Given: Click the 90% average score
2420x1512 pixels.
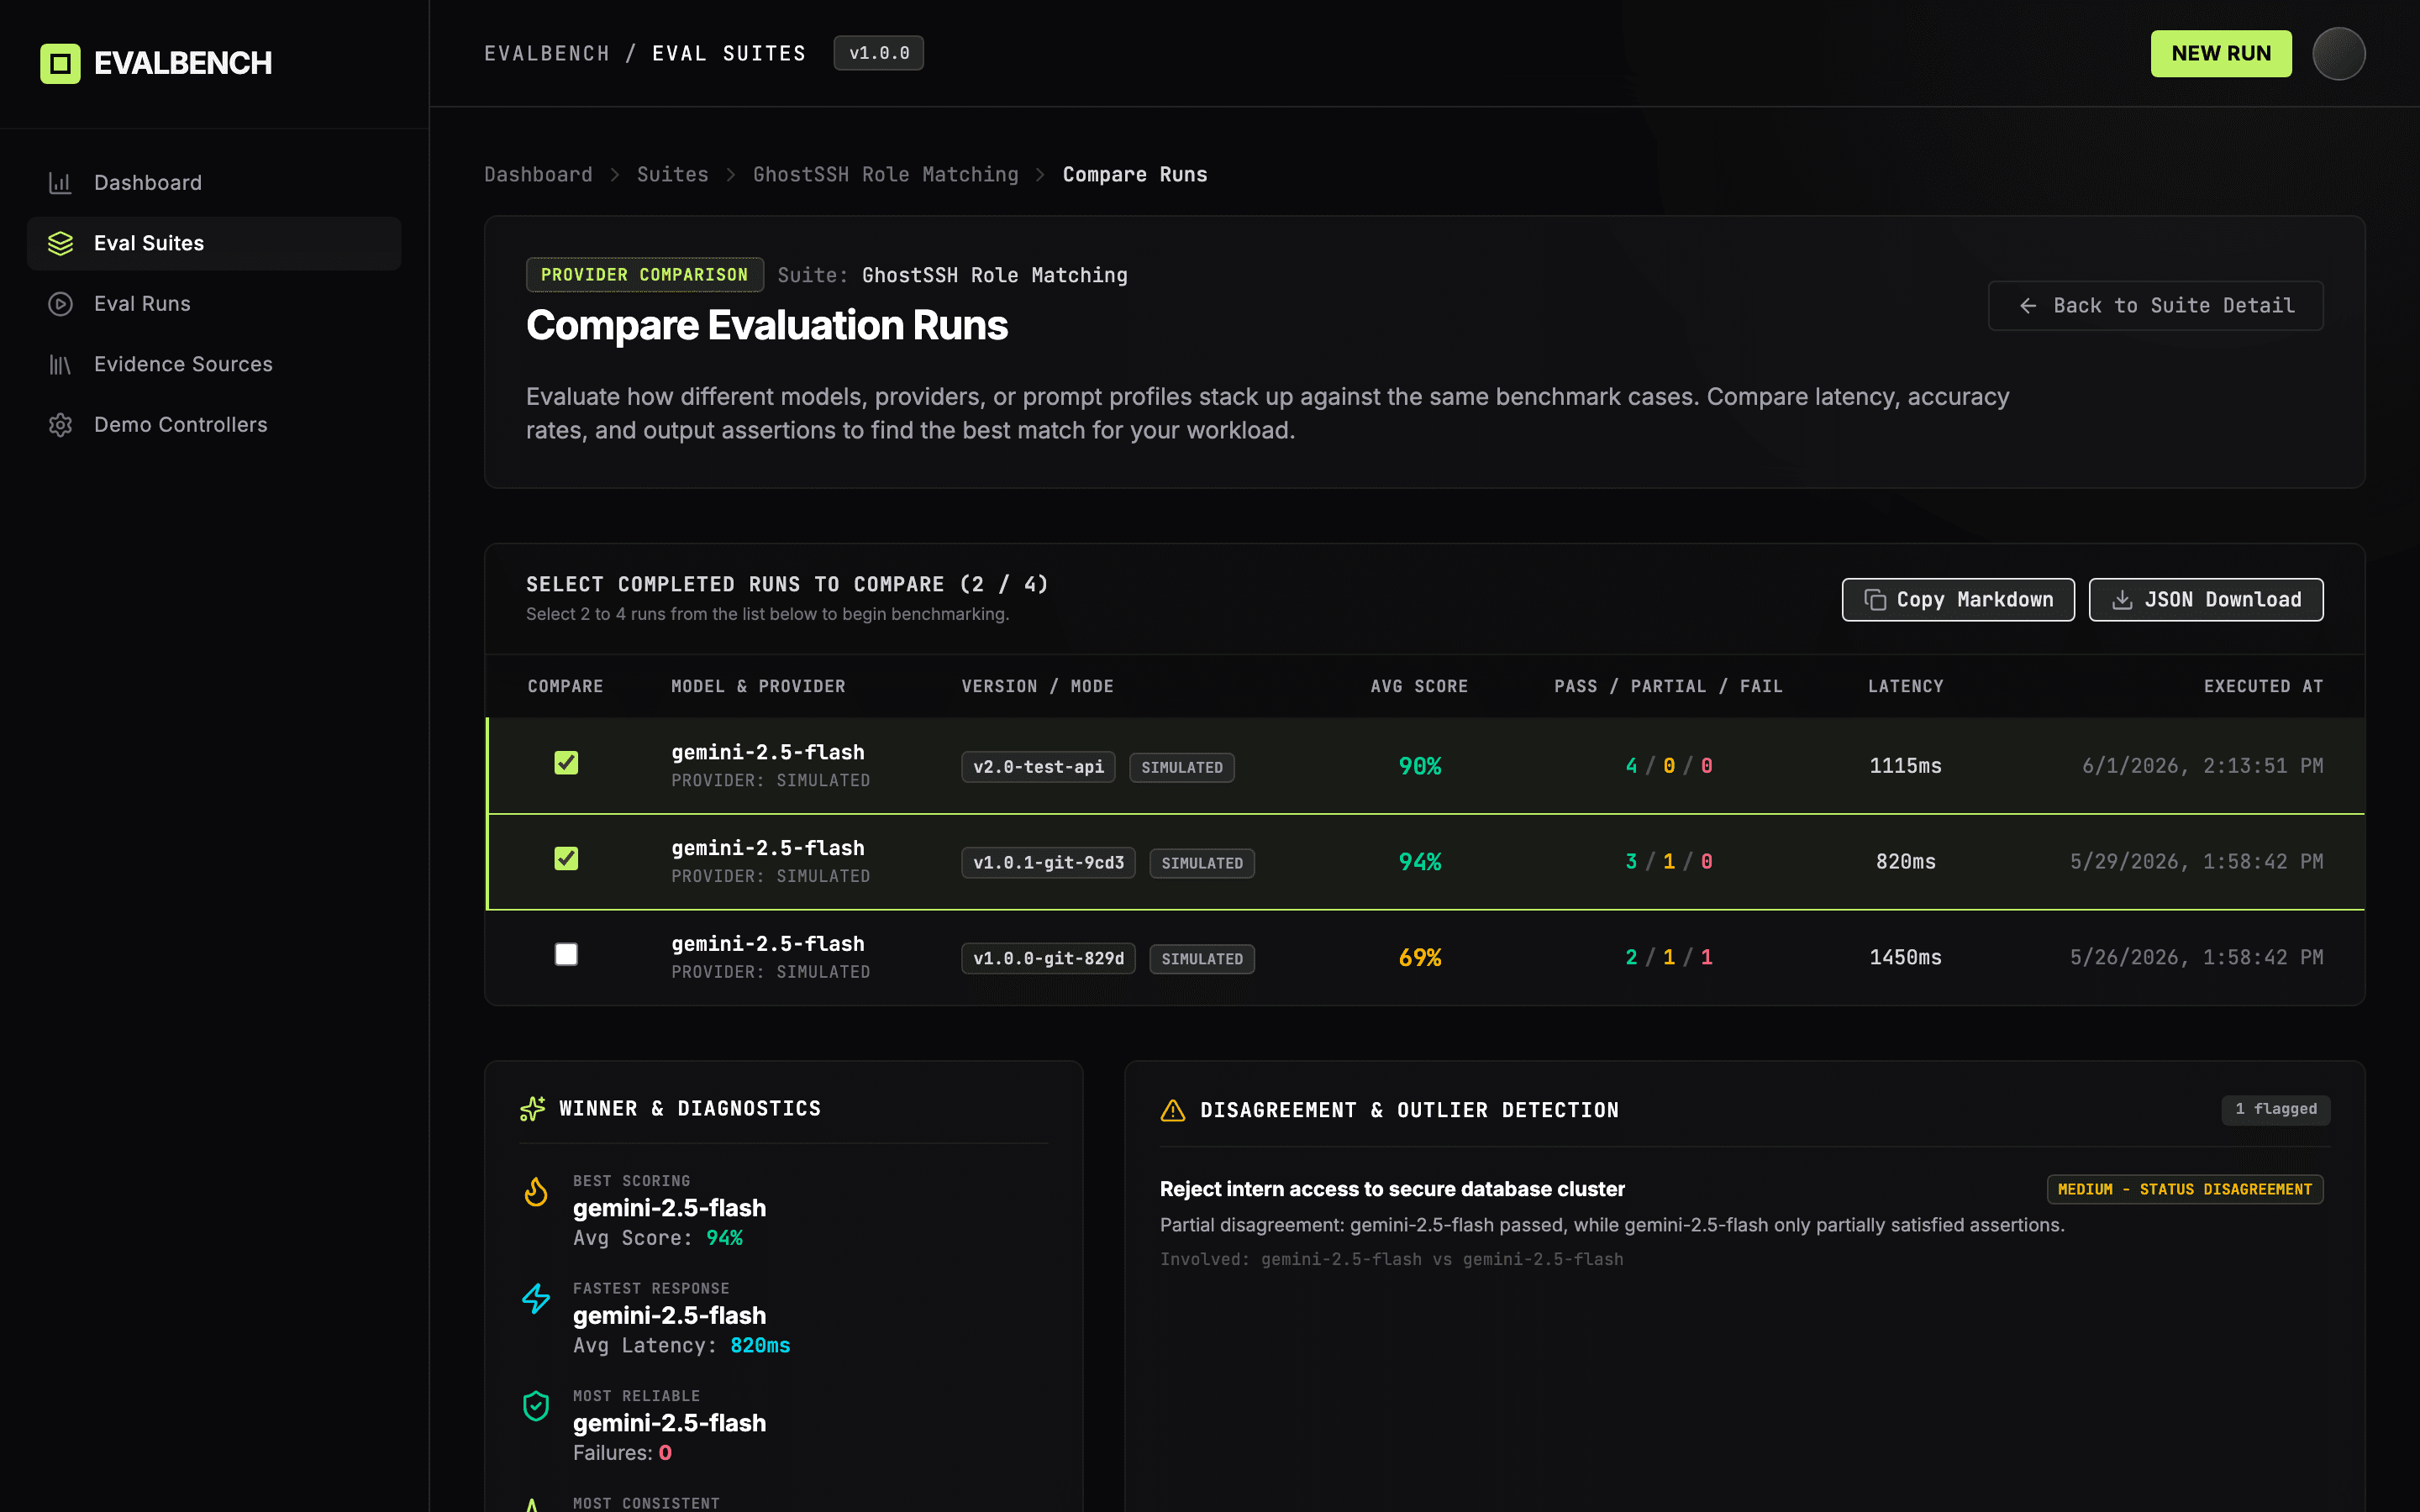Looking at the screenshot, I should click(x=1419, y=766).
